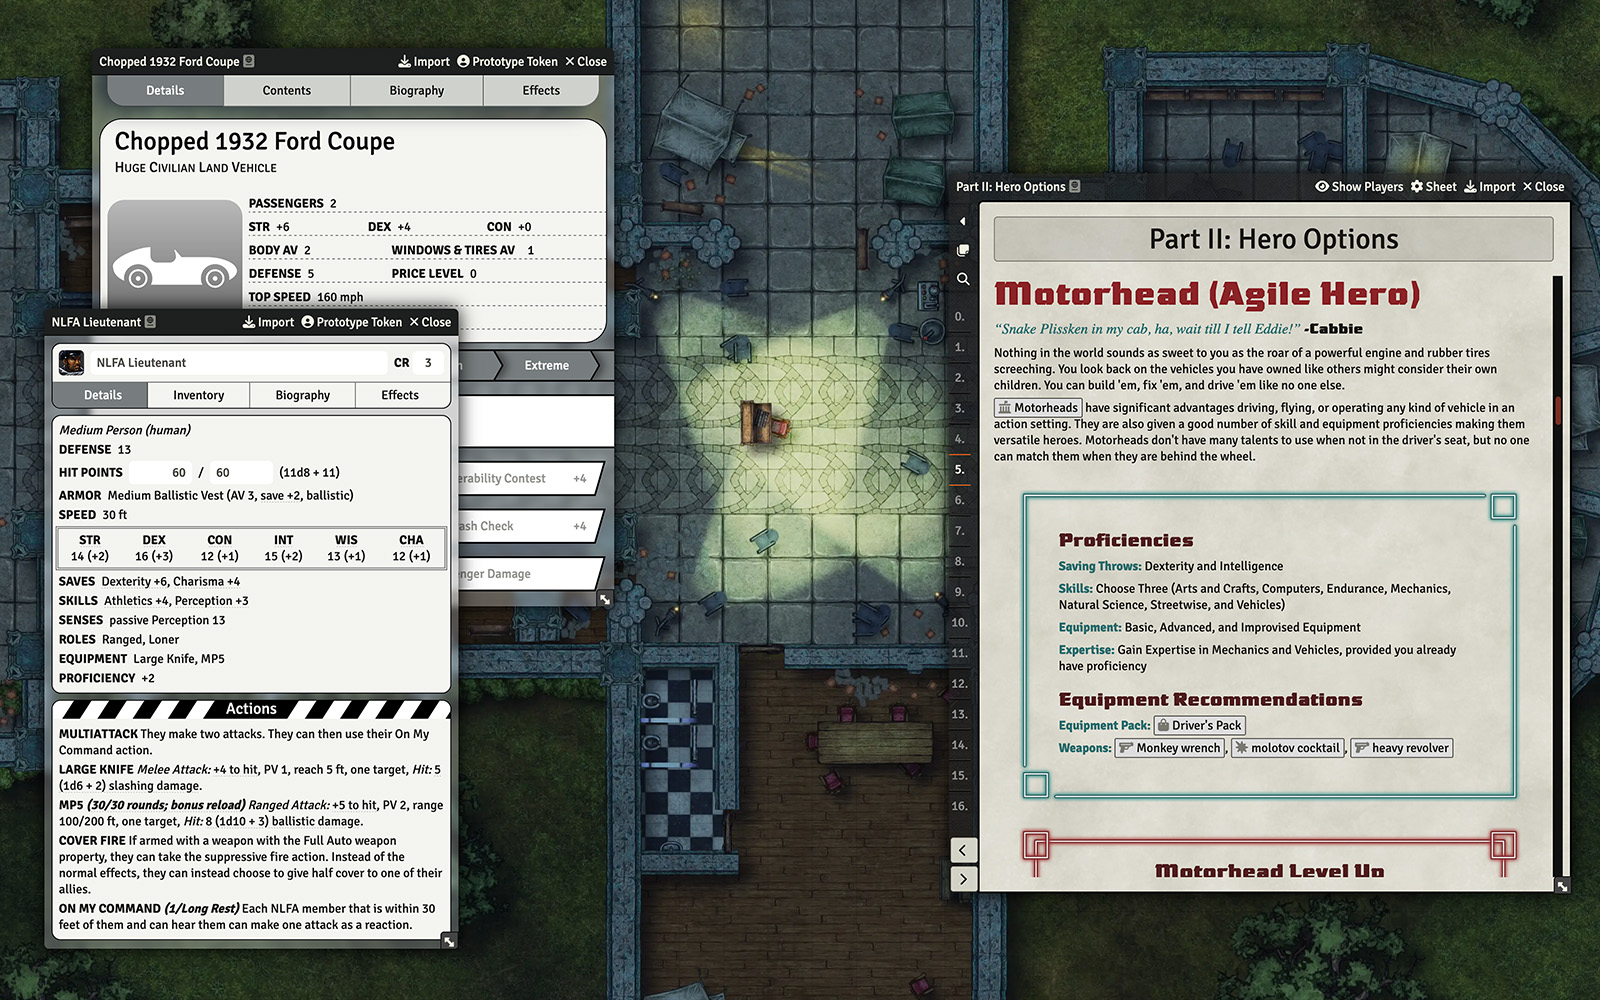The height and width of the screenshot is (1000, 1600).
Task: Go to journal page 3
Action: tap(960, 408)
